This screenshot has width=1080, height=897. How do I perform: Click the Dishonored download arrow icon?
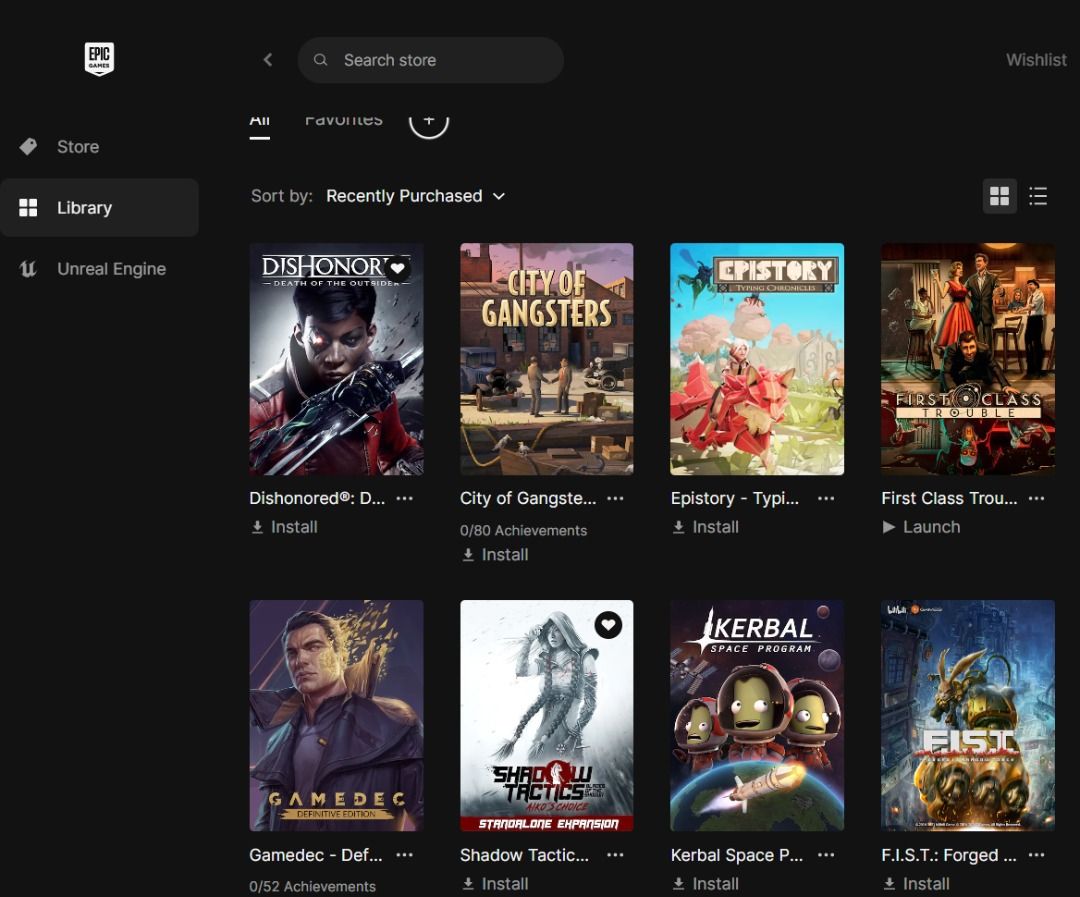pos(257,527)
